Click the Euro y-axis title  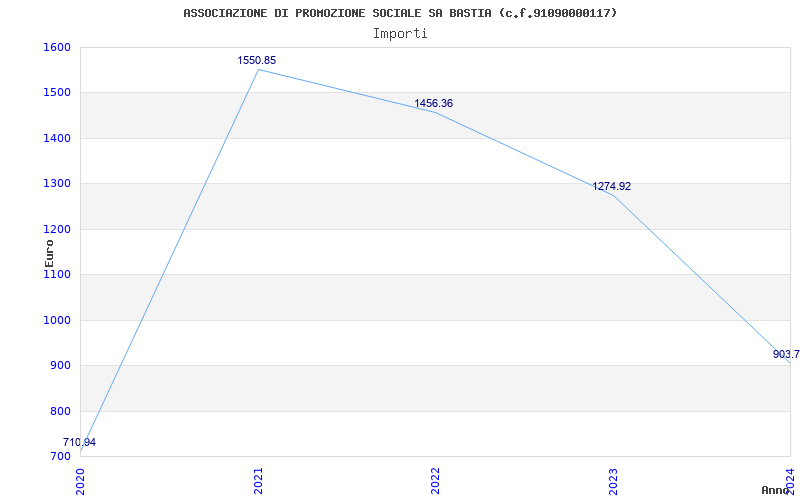(49, 252)
